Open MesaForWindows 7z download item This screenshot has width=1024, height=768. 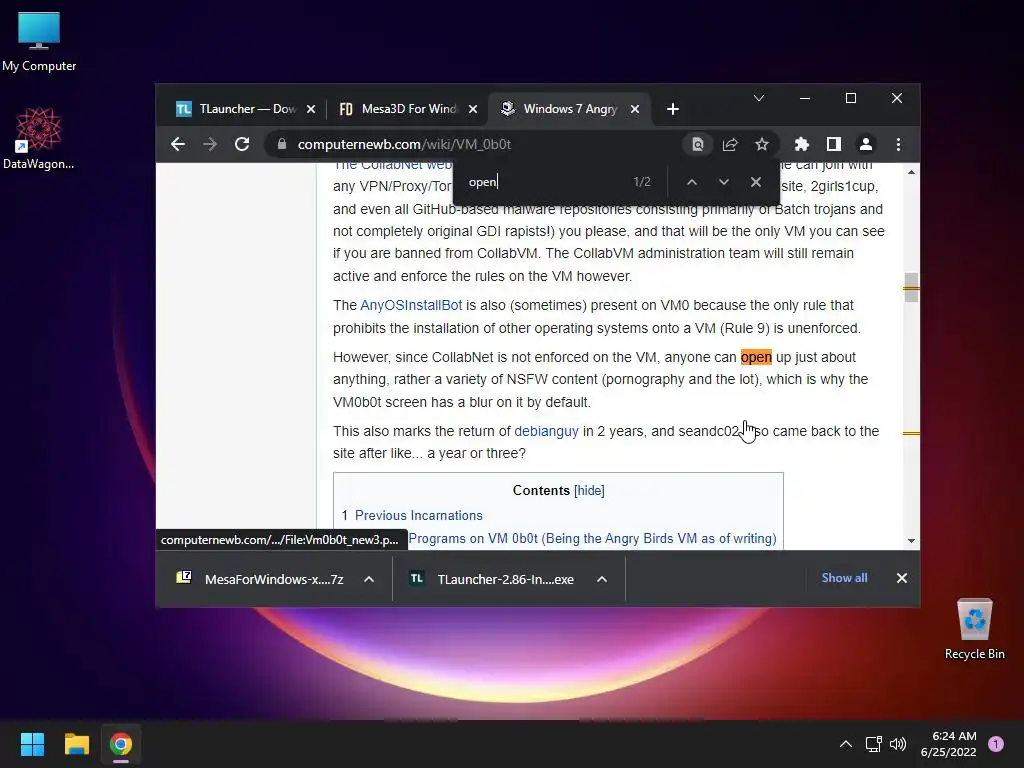pyautogui.click(x=261, y=579)
